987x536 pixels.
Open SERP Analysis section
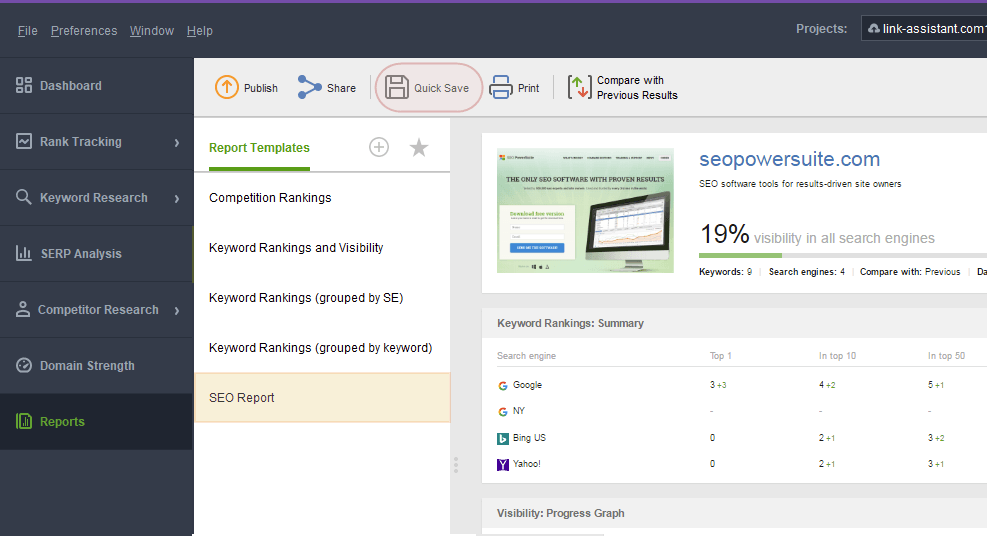pyautogui.click(x=81, y=254)
